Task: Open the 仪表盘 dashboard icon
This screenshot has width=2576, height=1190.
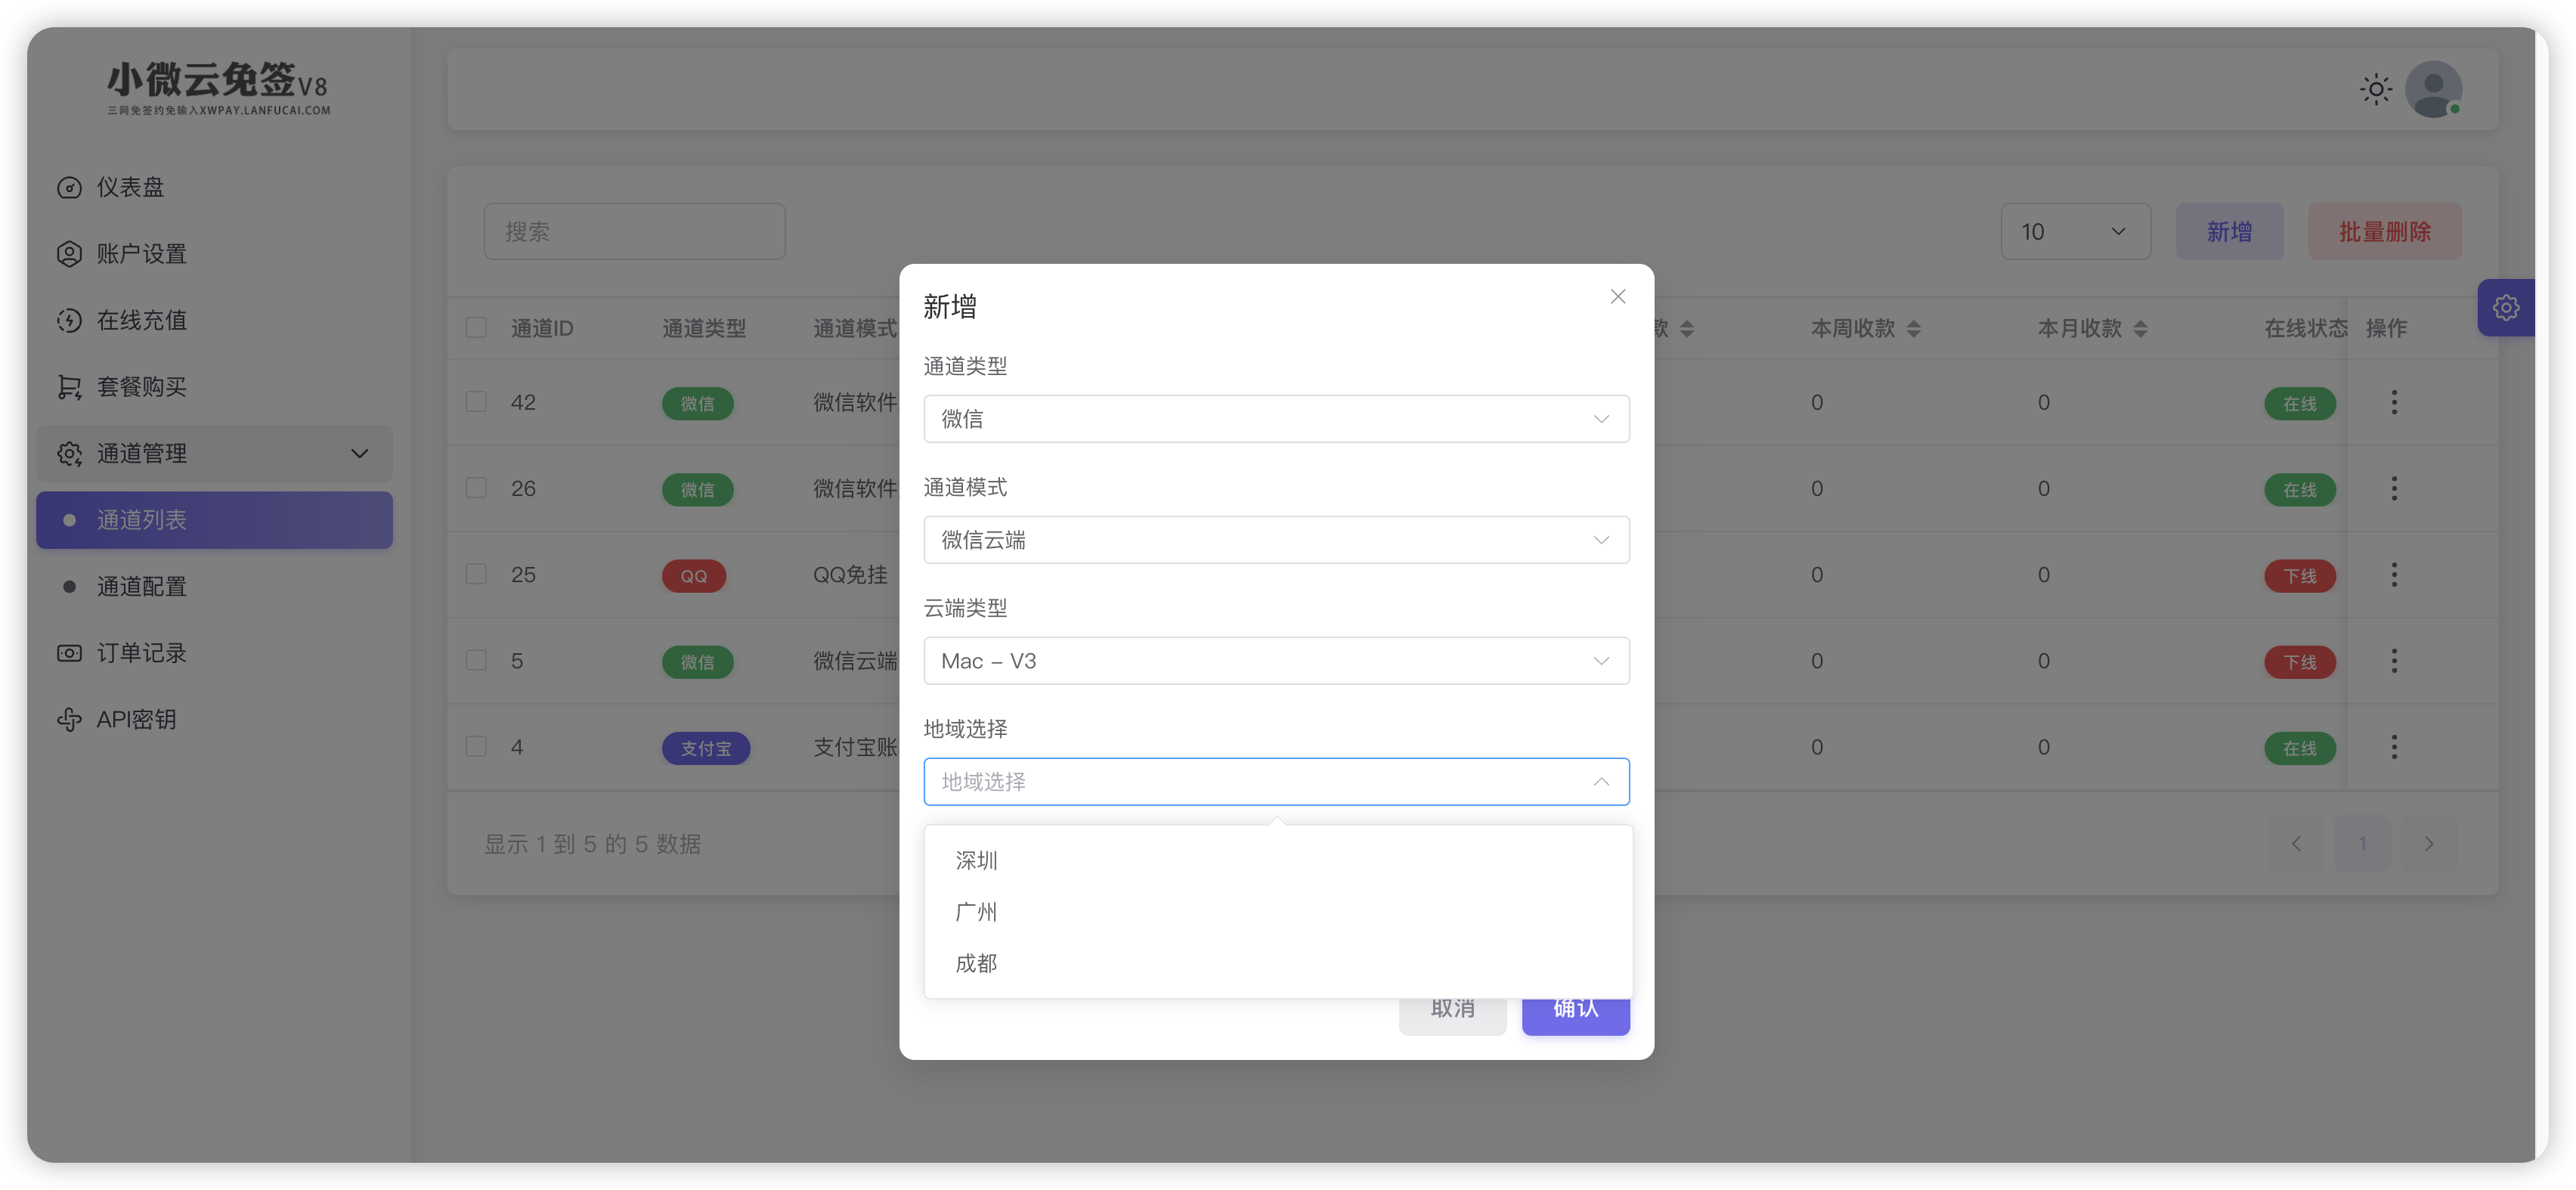Action: tap(69, 187)
